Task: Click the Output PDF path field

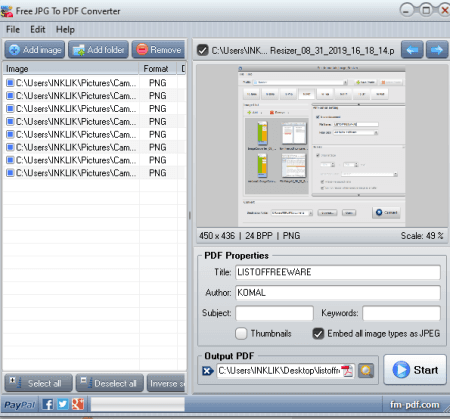Action: coord(279,371)
